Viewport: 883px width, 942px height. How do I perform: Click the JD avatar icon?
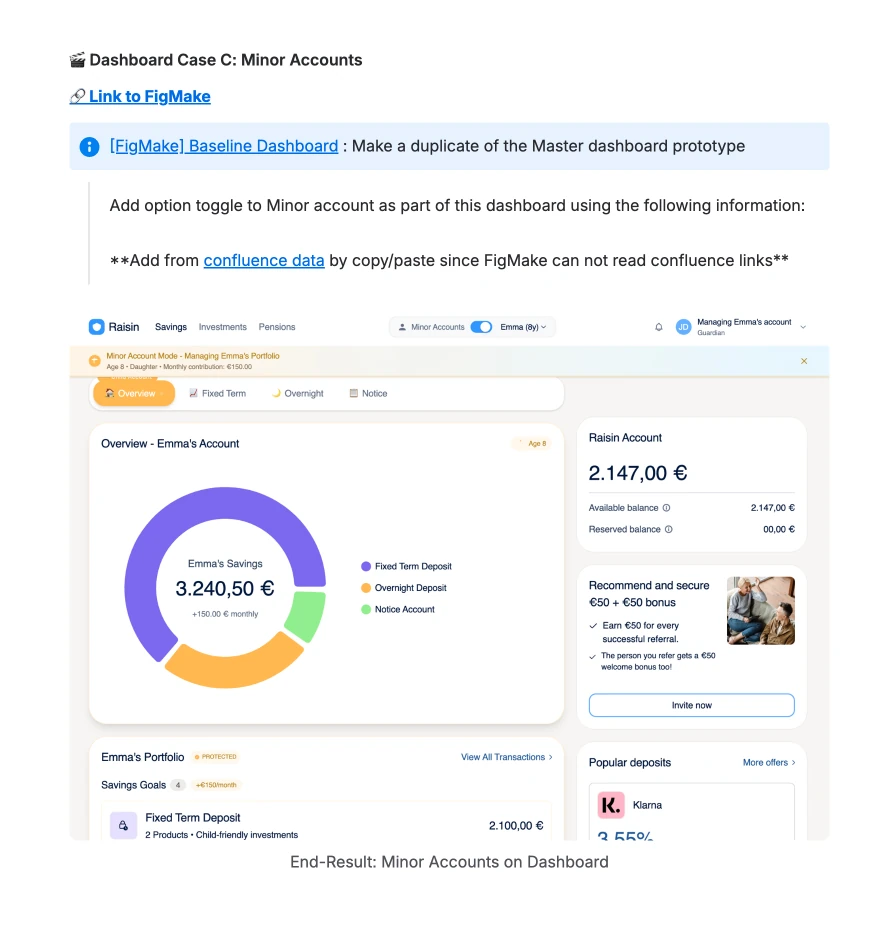click(684, 327)
